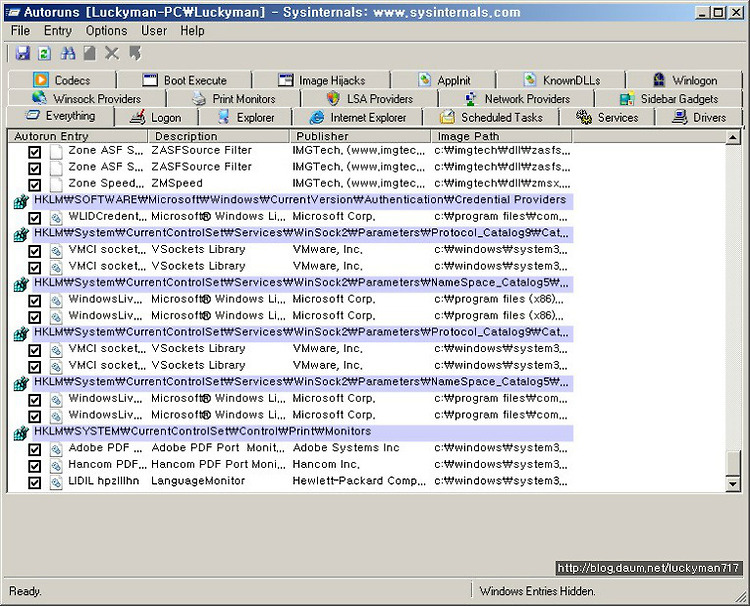Viewport: 750px width, 606px height.
Task: Click the Autoruns title bar app icon
Action: pyautogui.click(x=12, y=12)
